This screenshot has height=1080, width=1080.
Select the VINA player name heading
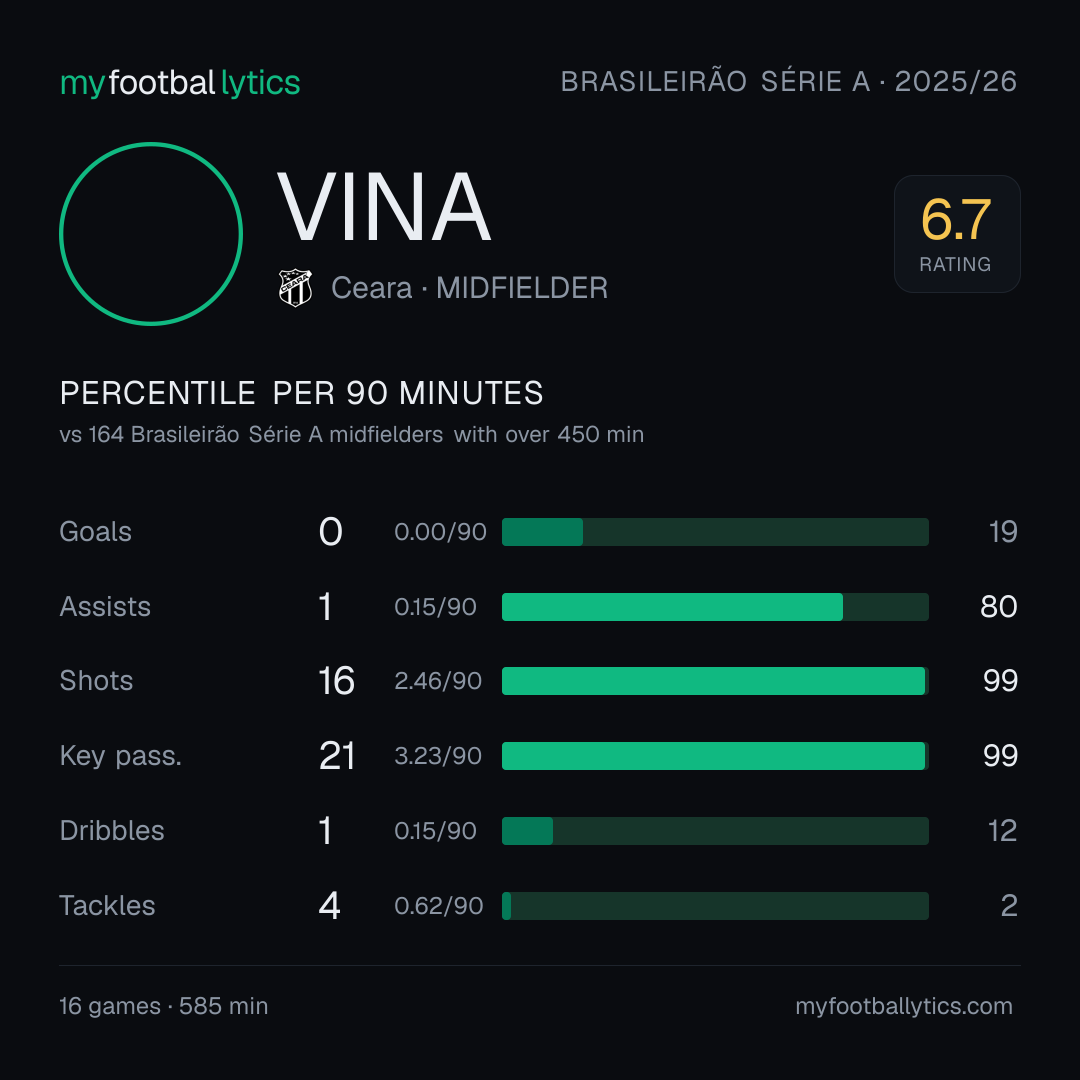[x=384, y=207]
